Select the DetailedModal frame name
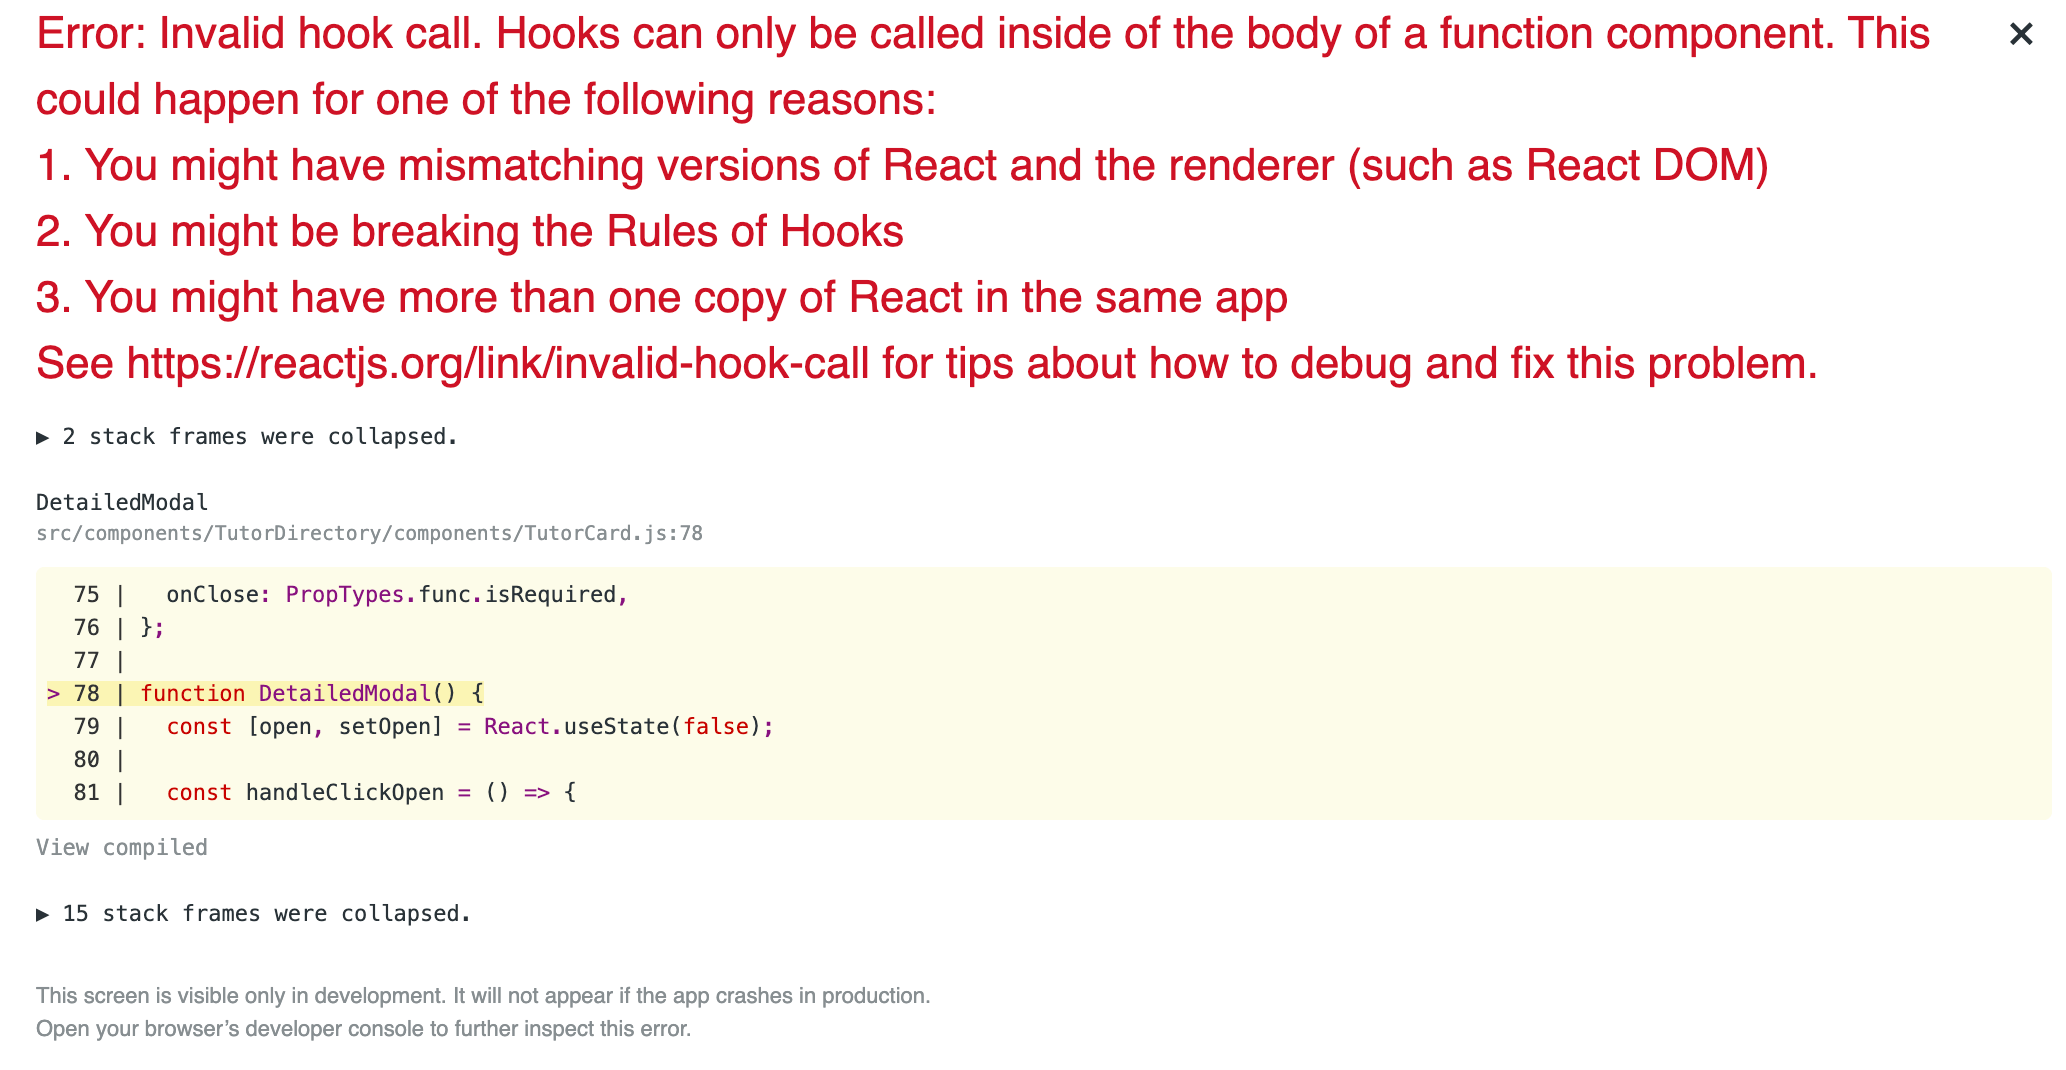 pos(120,501)
